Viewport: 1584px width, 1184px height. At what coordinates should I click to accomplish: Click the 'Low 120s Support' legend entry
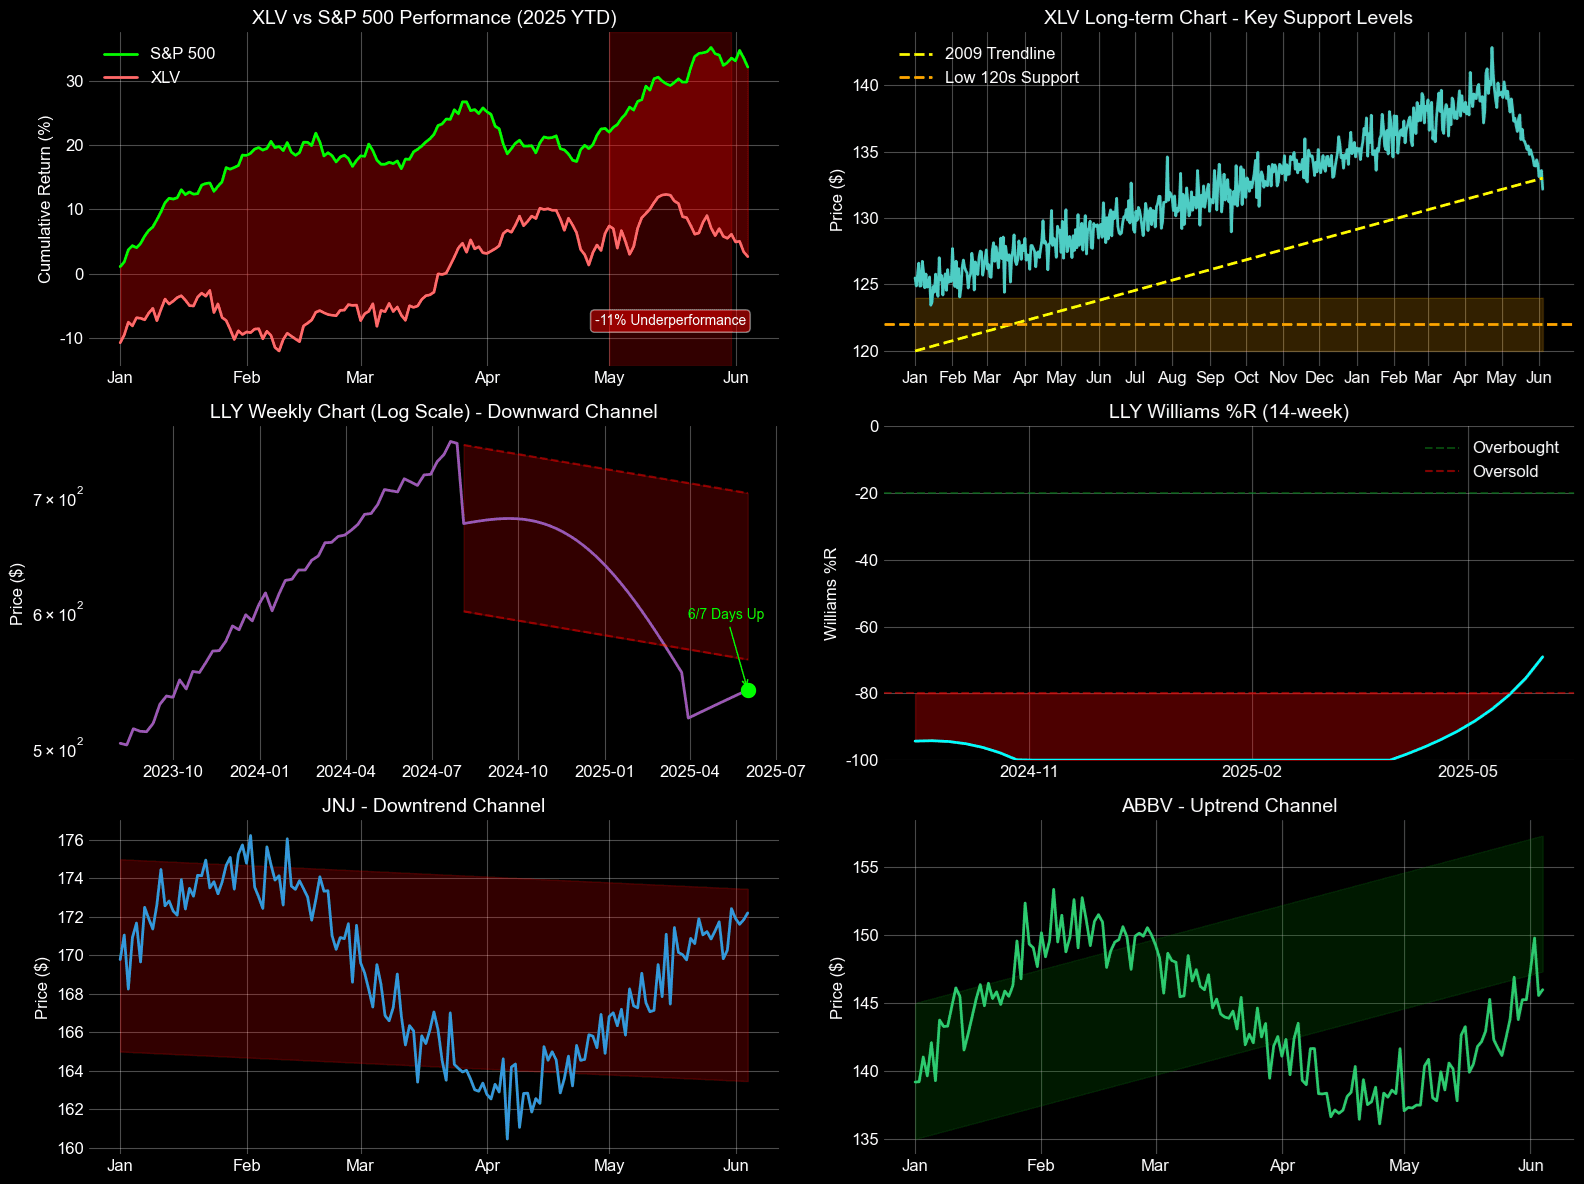tap(989, 78)
